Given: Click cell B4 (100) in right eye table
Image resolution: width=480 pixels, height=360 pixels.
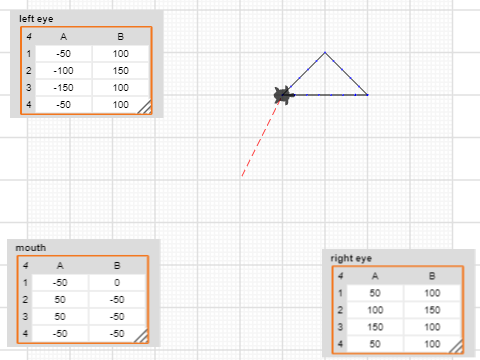Looking at the screenshot, I should (x=432, y=344).
